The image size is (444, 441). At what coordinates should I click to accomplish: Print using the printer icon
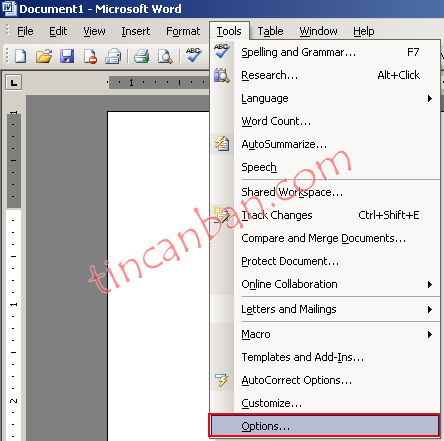point(142,56)
